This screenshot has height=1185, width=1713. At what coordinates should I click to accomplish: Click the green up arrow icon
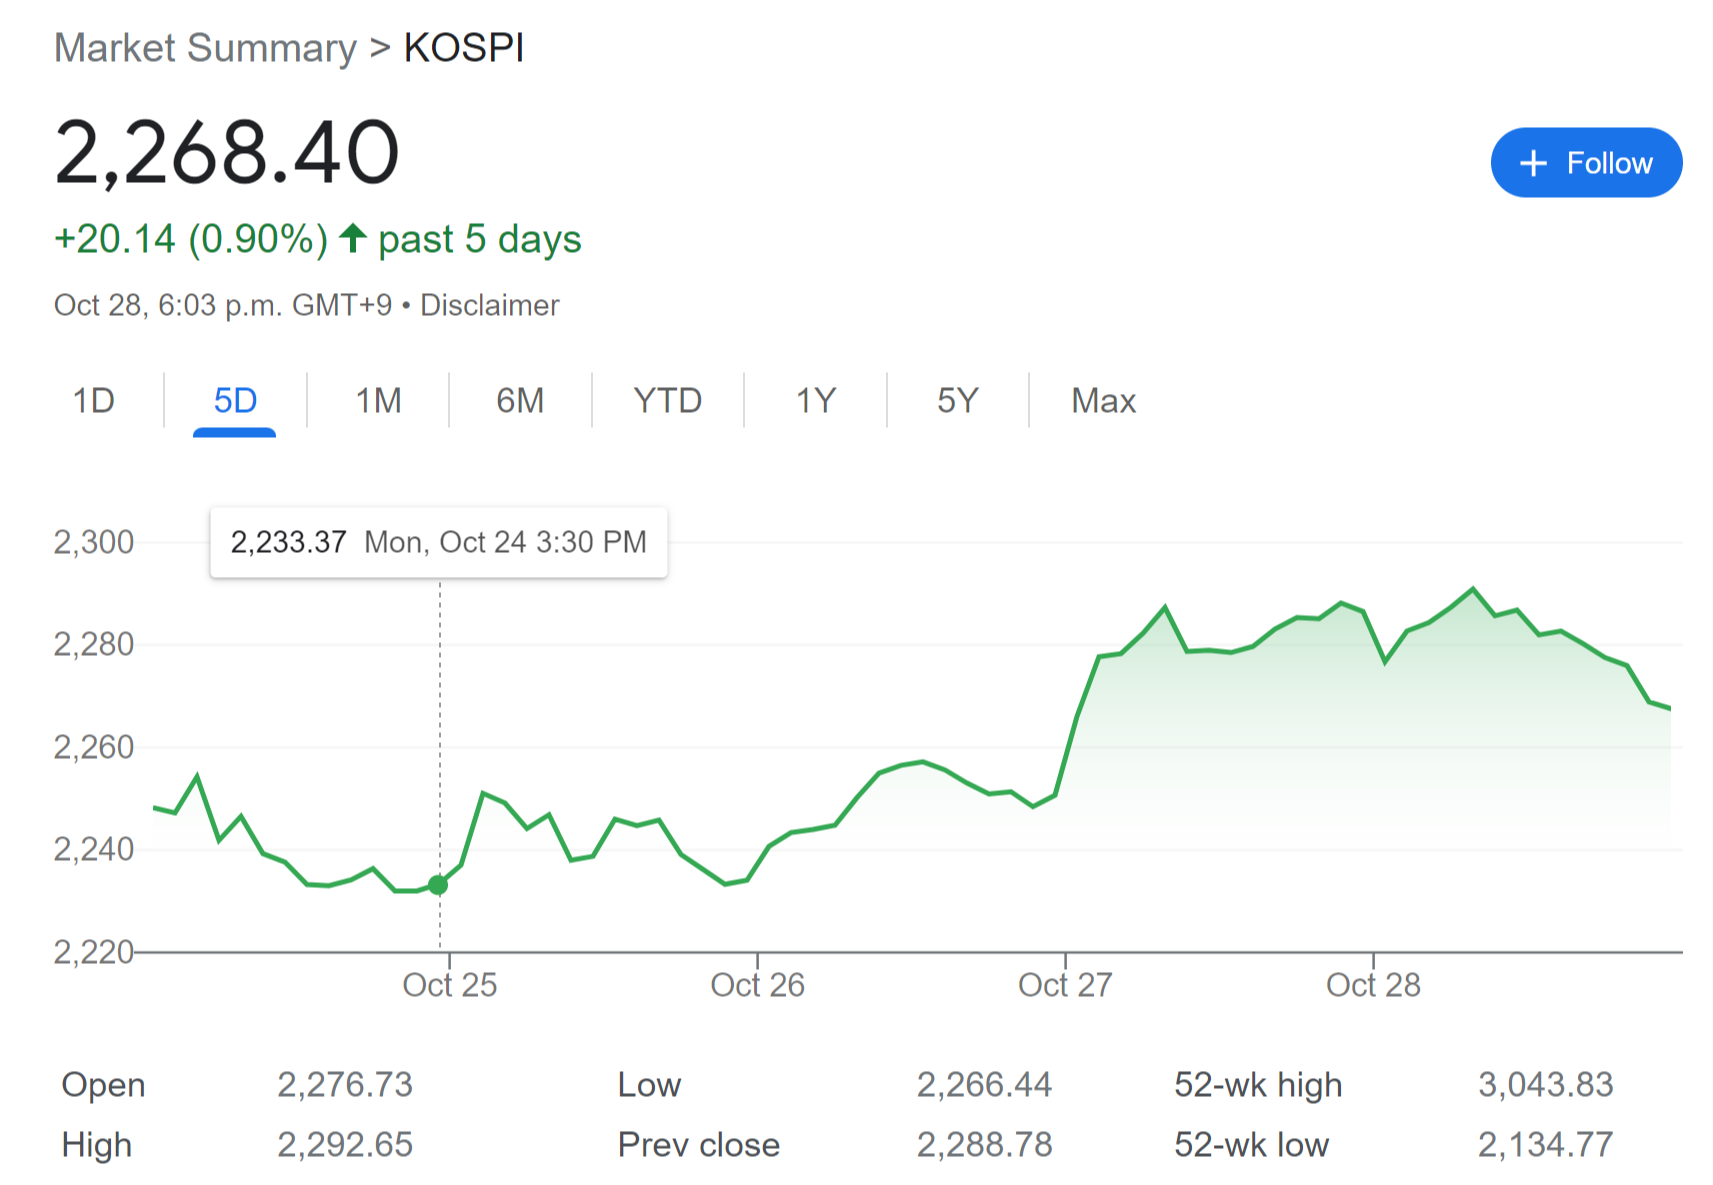[x=352, y=238]
